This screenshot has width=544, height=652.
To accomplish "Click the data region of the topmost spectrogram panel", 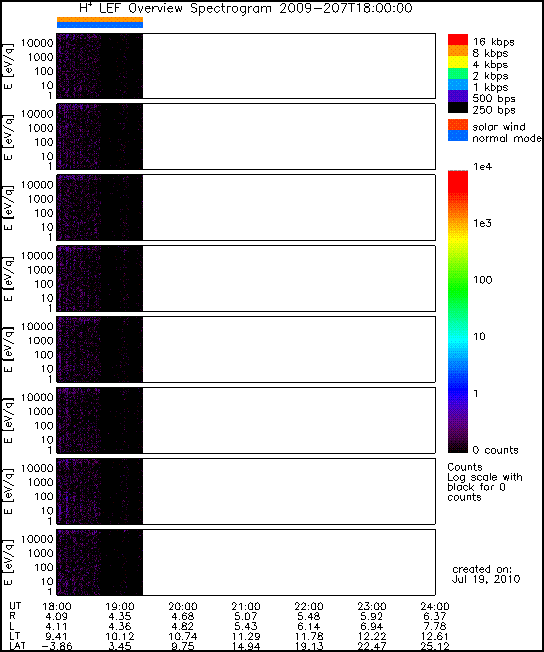I will [100, 66].
